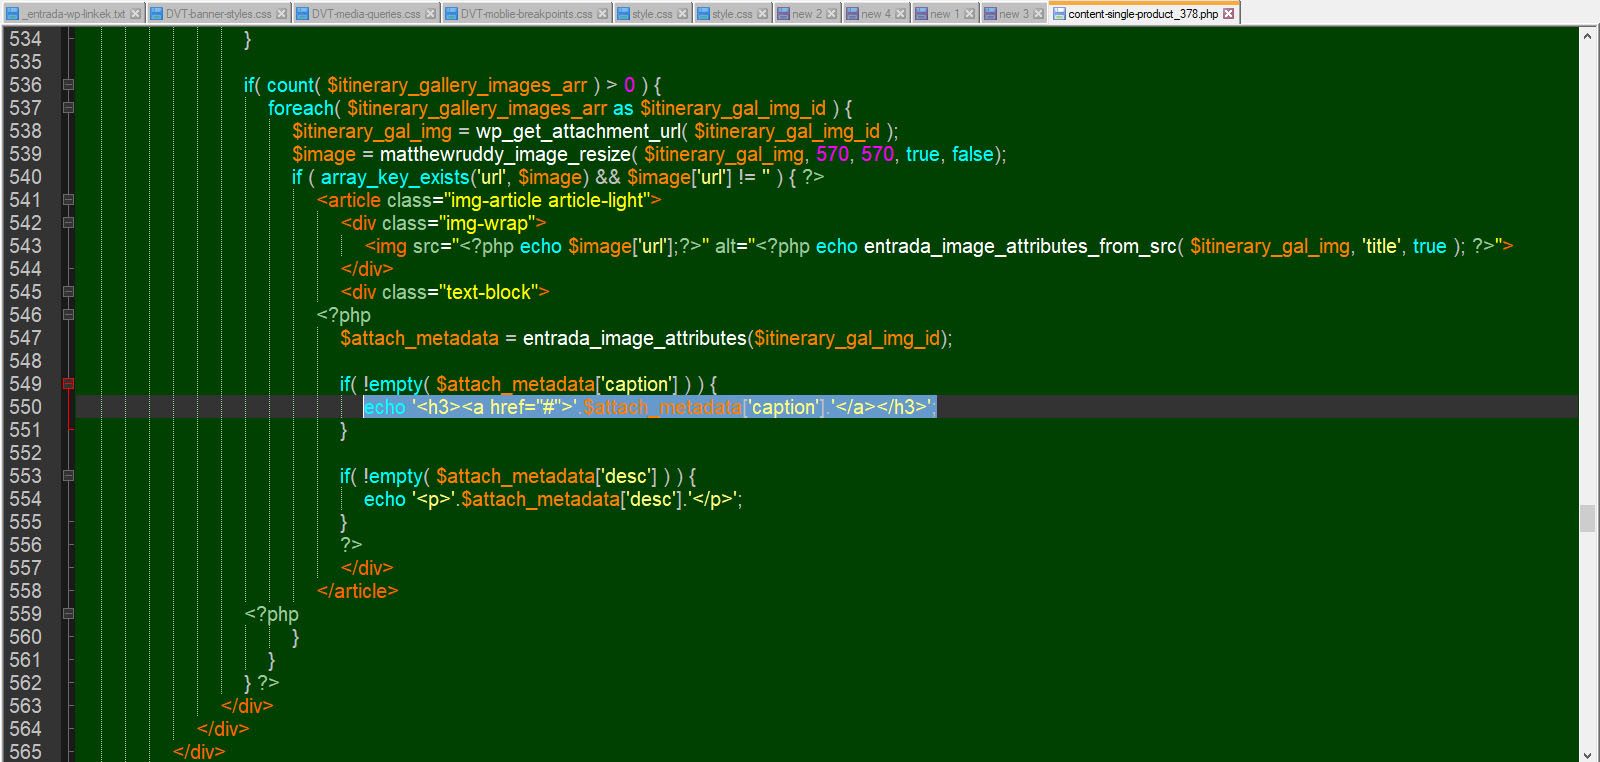Collapse the foreach block fold at line 537

point(68,108)
